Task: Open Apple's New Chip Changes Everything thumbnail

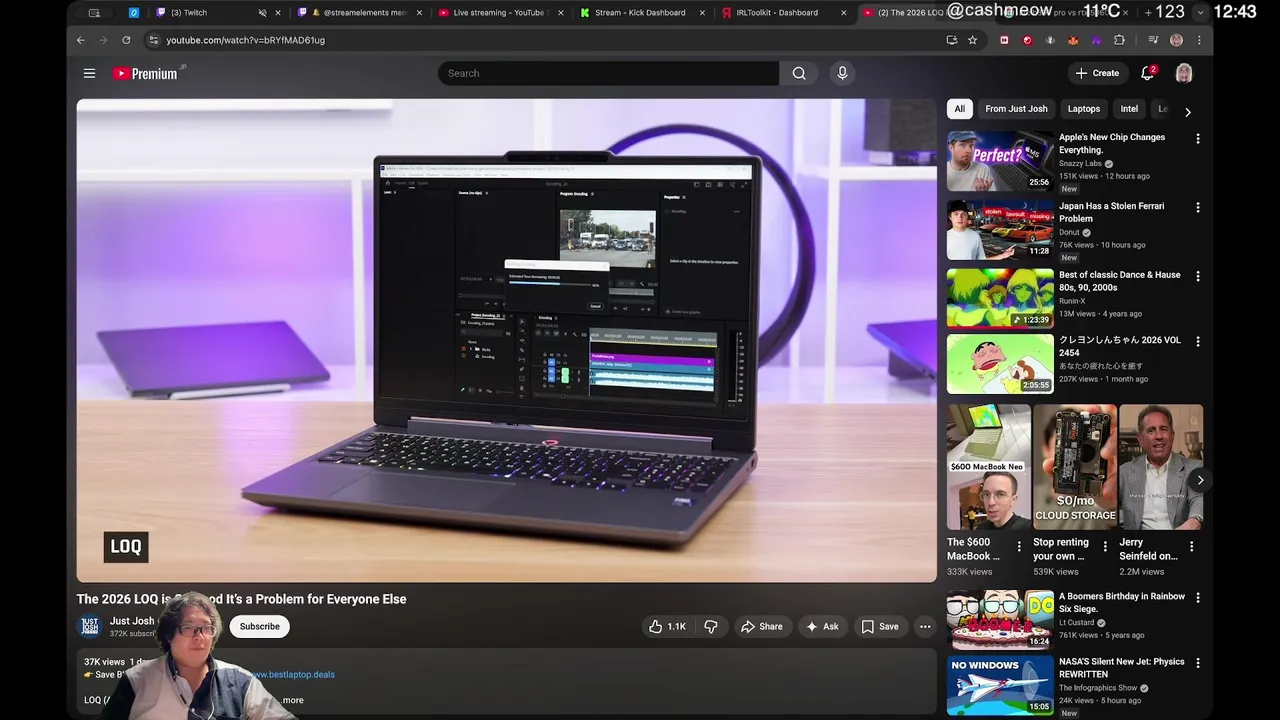Action: pyautogui.click(x=1000, y=161)
